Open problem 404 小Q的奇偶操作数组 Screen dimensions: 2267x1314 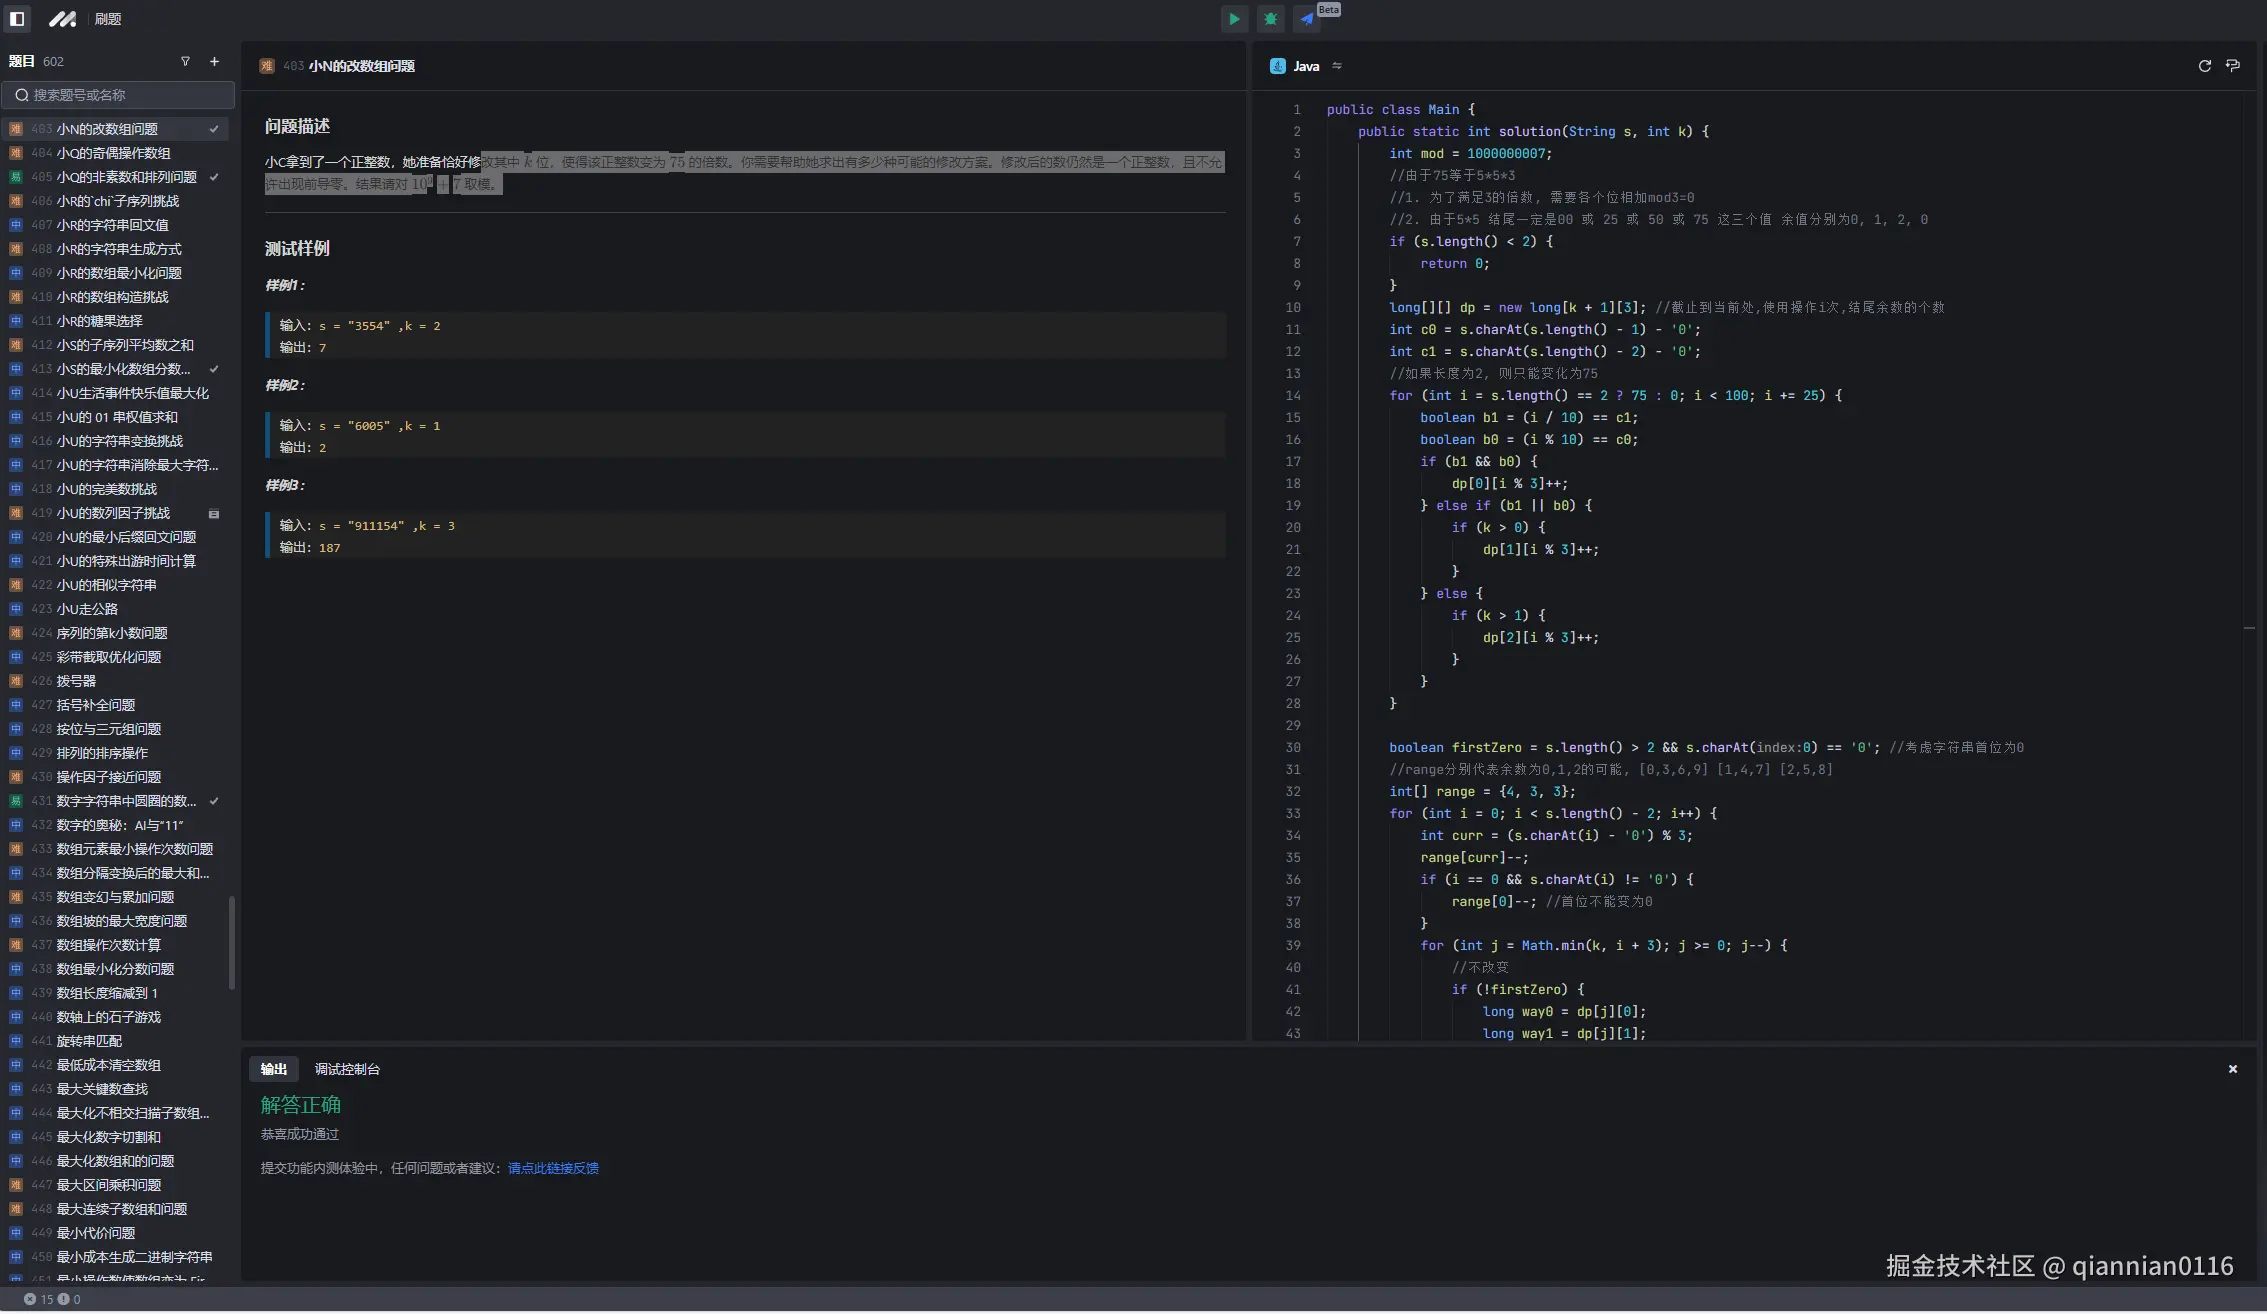pyautogui.click(x=113, y=153)
